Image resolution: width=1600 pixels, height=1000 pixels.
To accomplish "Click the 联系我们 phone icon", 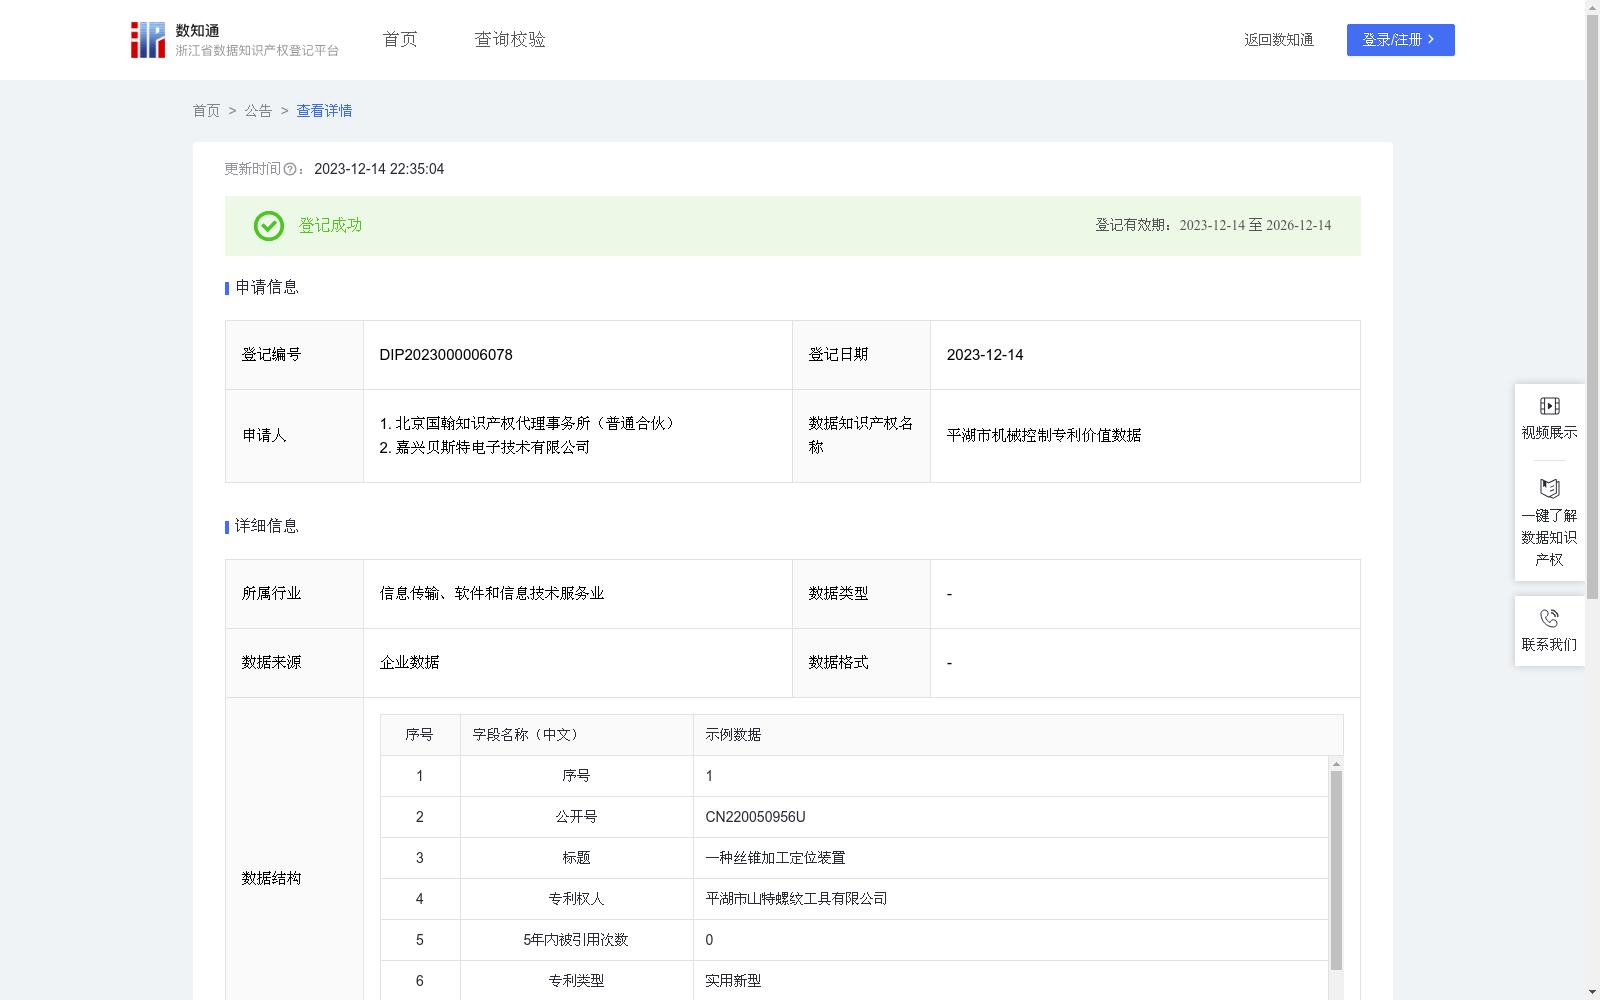I will pyautogui.click(x=1549, y=618).
